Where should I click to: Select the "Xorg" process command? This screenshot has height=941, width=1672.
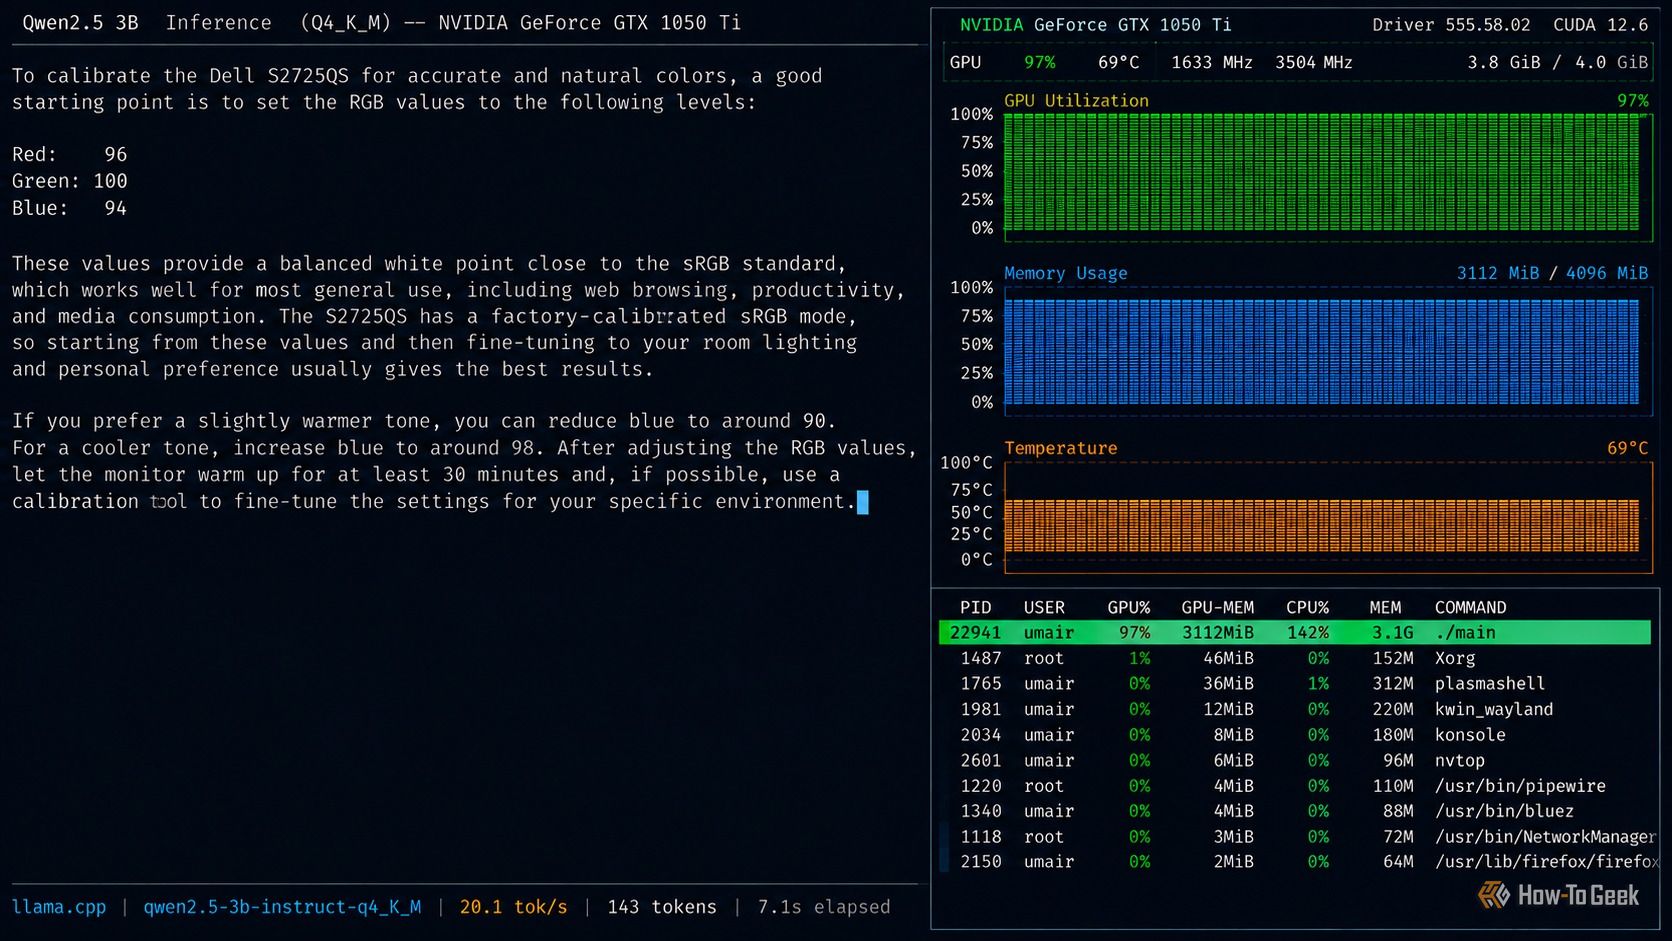[1455, 658]
